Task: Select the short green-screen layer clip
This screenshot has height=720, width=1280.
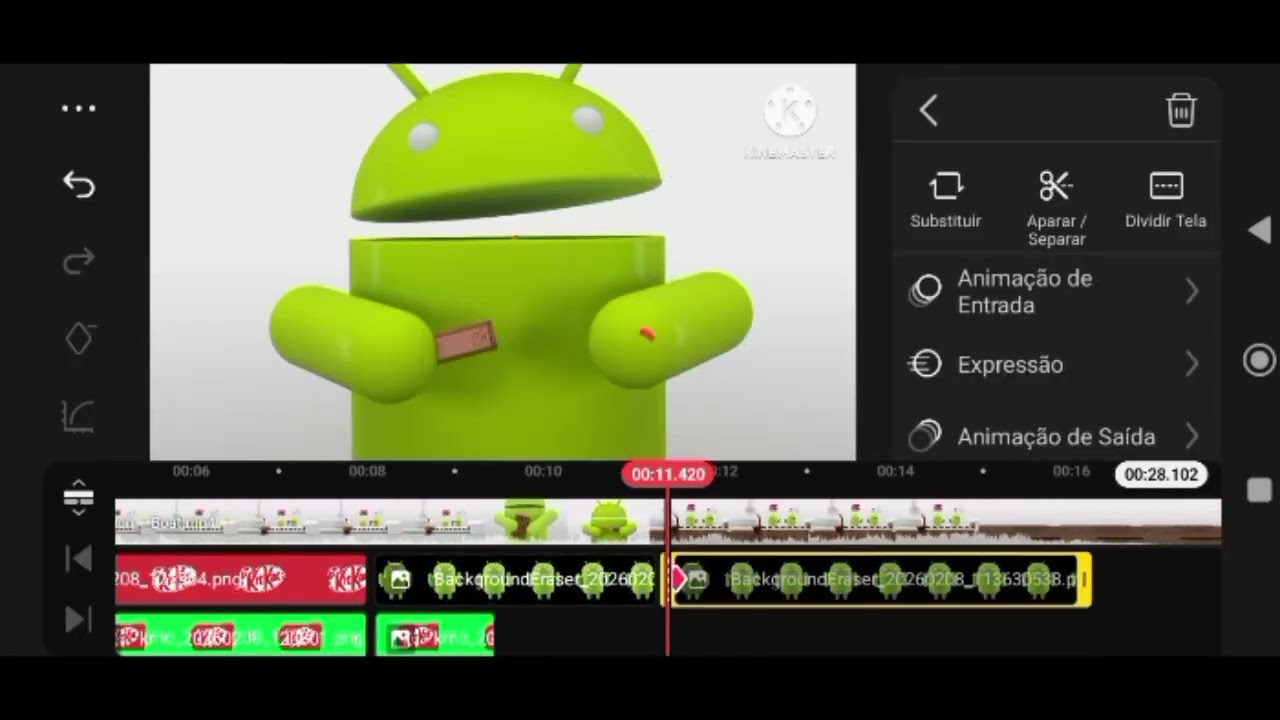Action: (x=435, y=636)
